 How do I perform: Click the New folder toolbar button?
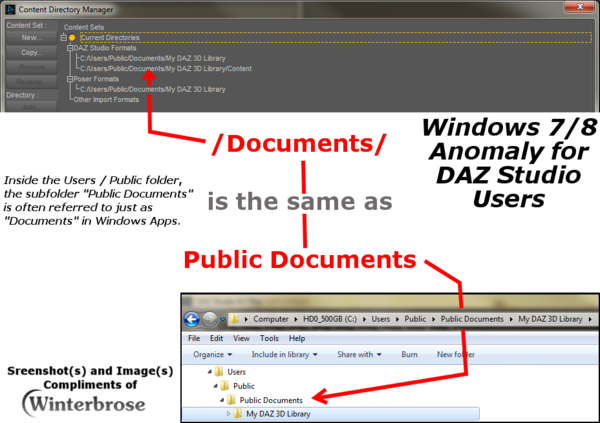456,355
